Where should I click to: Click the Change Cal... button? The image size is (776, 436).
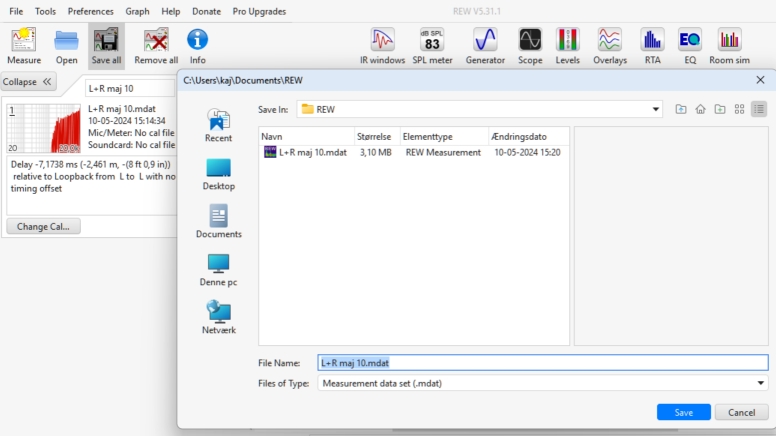(x=43, y=227)
